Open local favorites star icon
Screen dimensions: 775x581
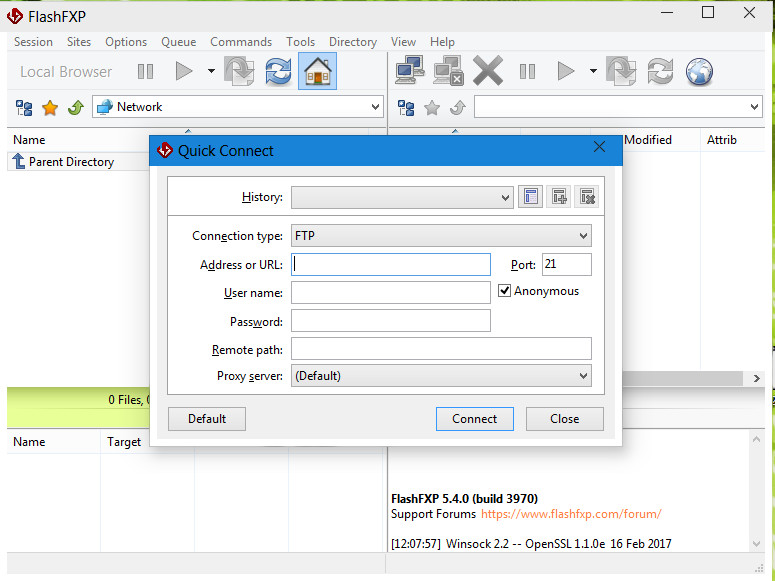[x=50, y=107]
